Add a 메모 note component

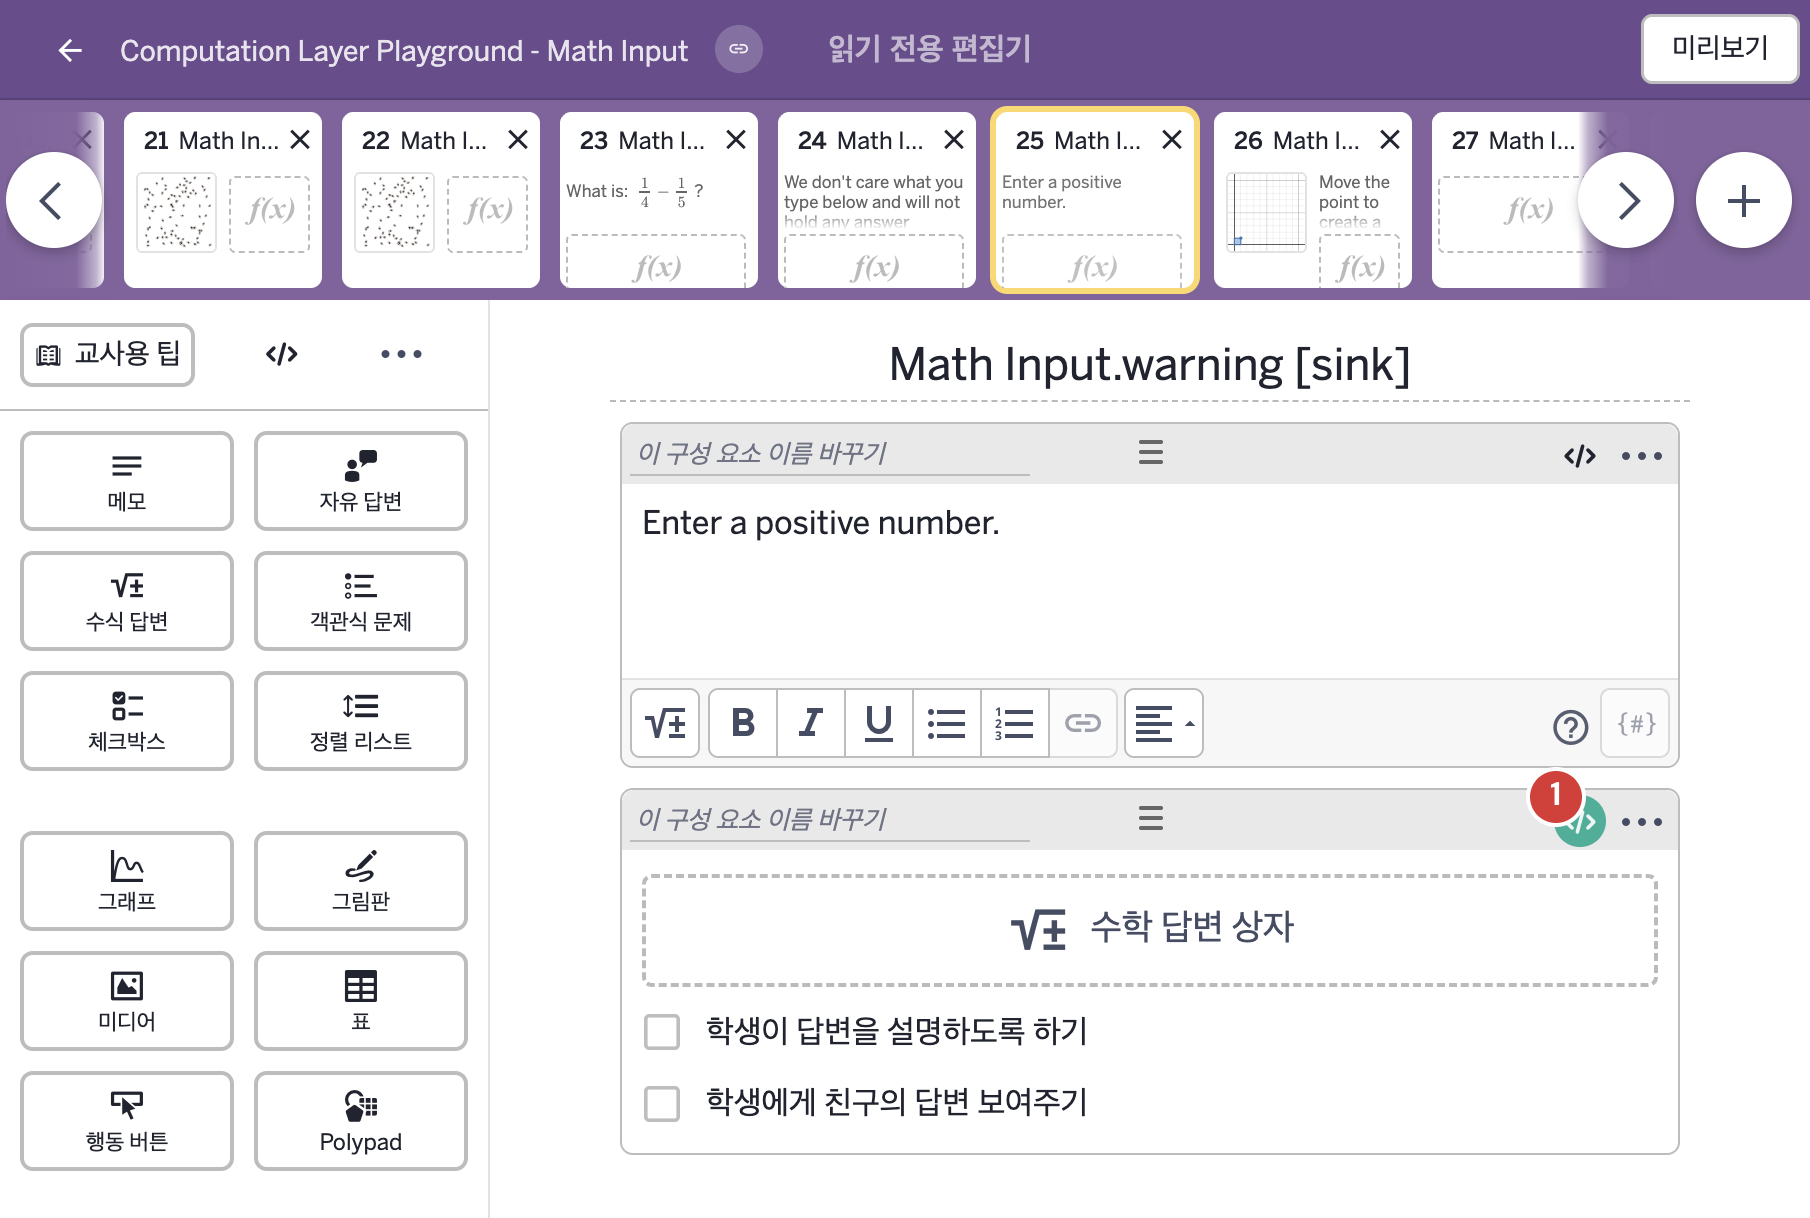point(127,481)
